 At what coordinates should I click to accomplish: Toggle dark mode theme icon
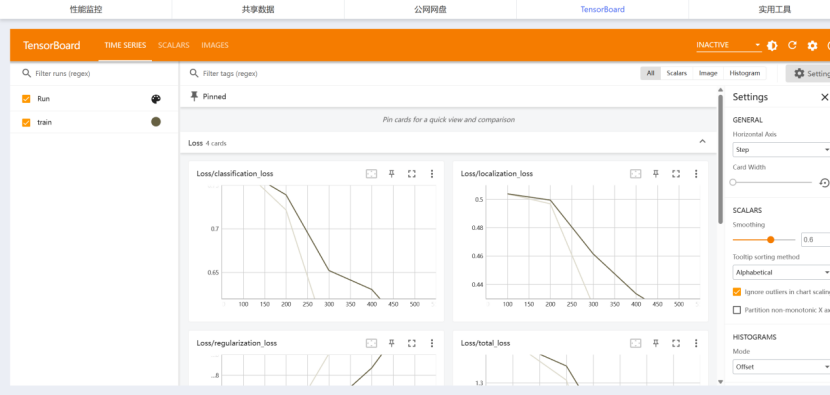click(772, 46)
